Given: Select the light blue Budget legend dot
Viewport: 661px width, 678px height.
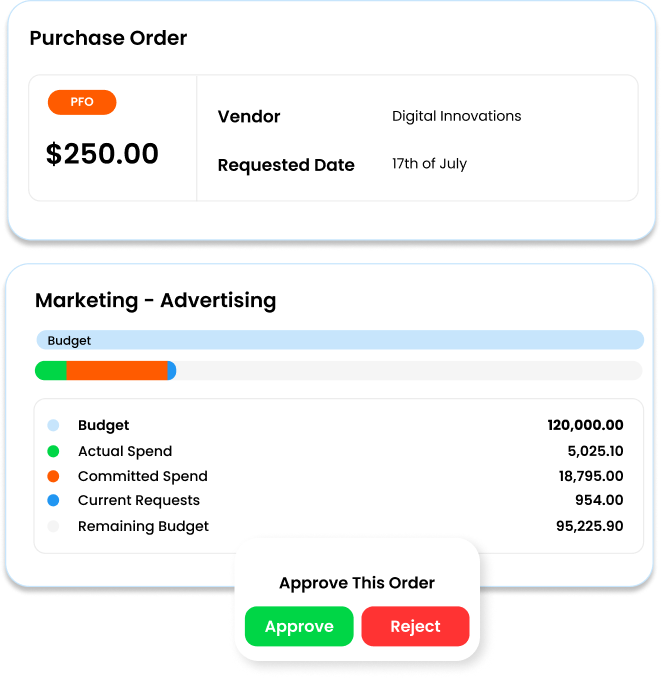Looking at the screenshot, I should (53, 425).
